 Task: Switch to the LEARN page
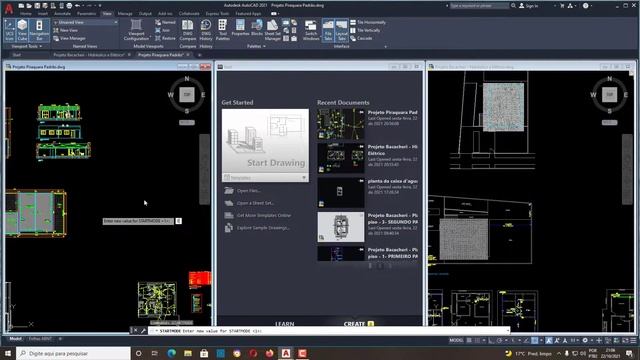pyautogui.click(x=284, y=324)
